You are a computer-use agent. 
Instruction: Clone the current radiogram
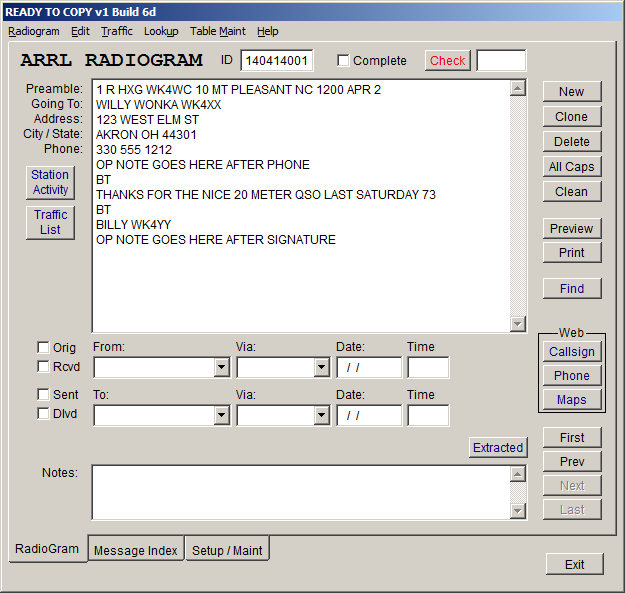click(x=572, y=117)
